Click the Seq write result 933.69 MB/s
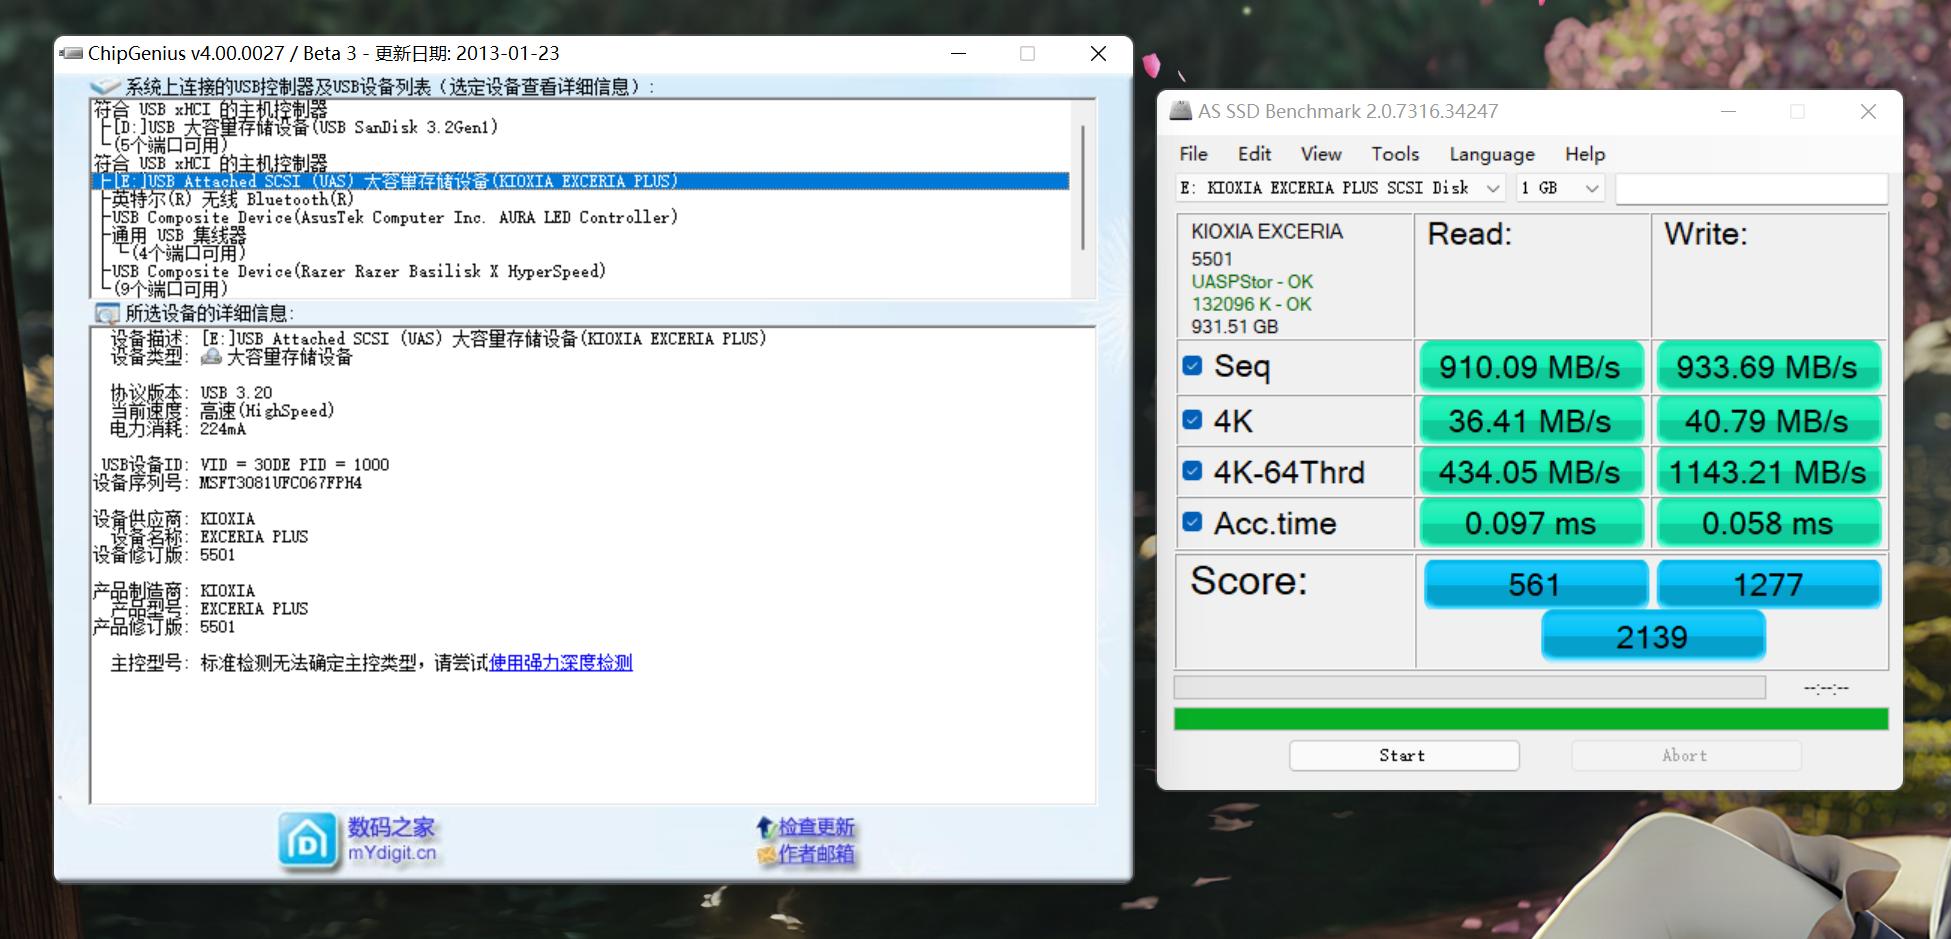 [x=1767, y=367]
